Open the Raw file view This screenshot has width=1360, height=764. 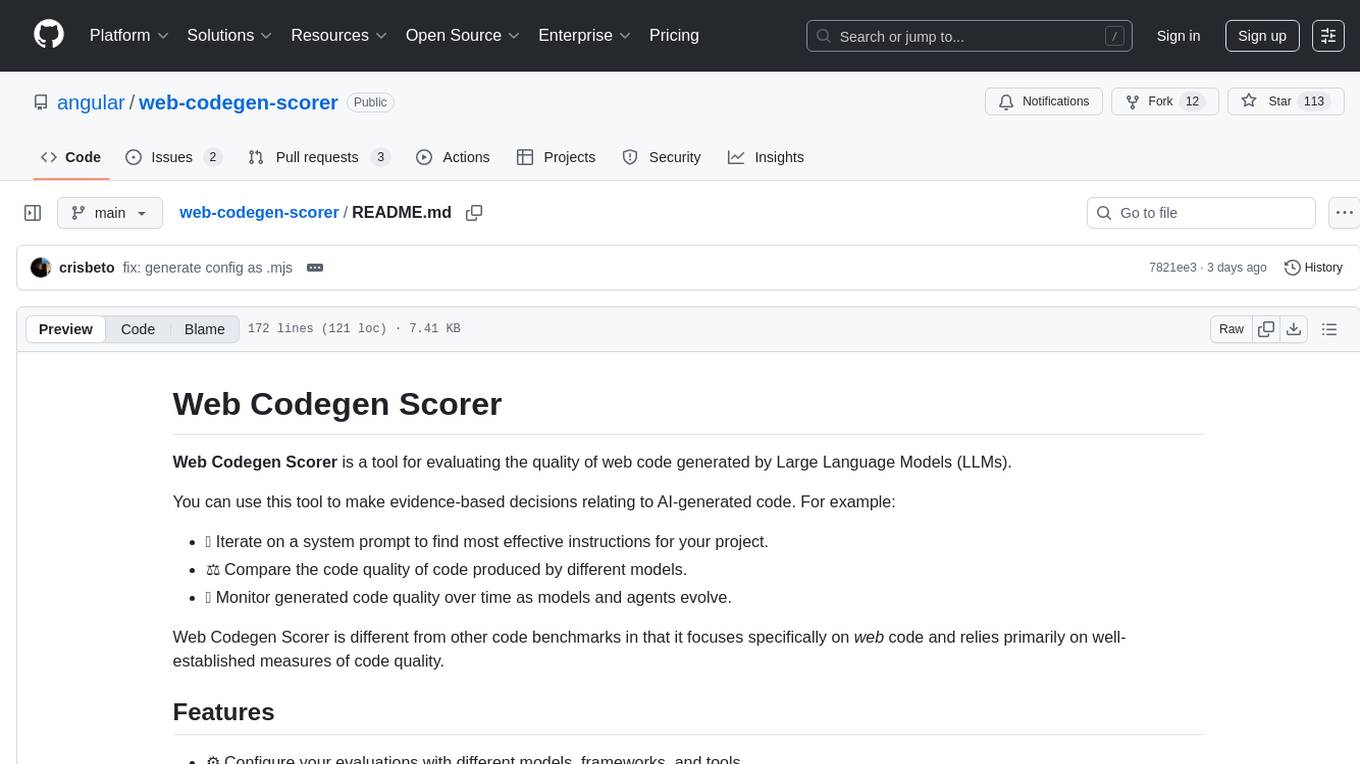[1231, 329]
